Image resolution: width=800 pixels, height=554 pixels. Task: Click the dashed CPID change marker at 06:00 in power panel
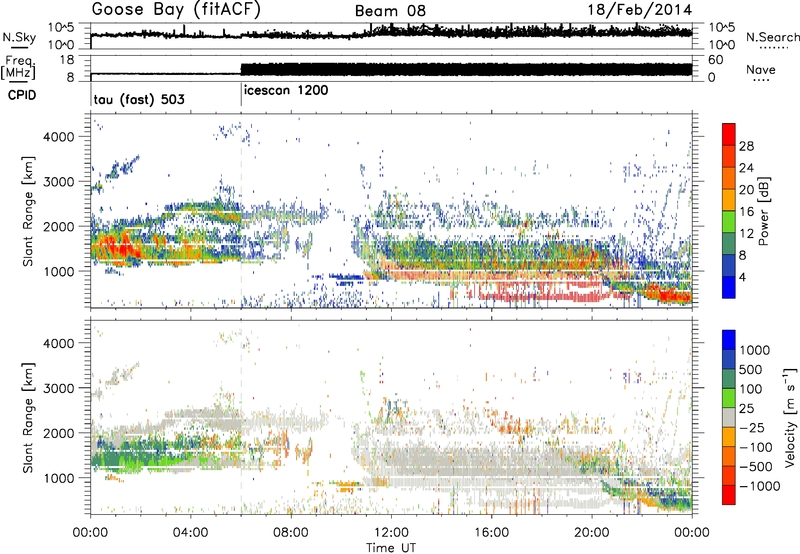241,211
